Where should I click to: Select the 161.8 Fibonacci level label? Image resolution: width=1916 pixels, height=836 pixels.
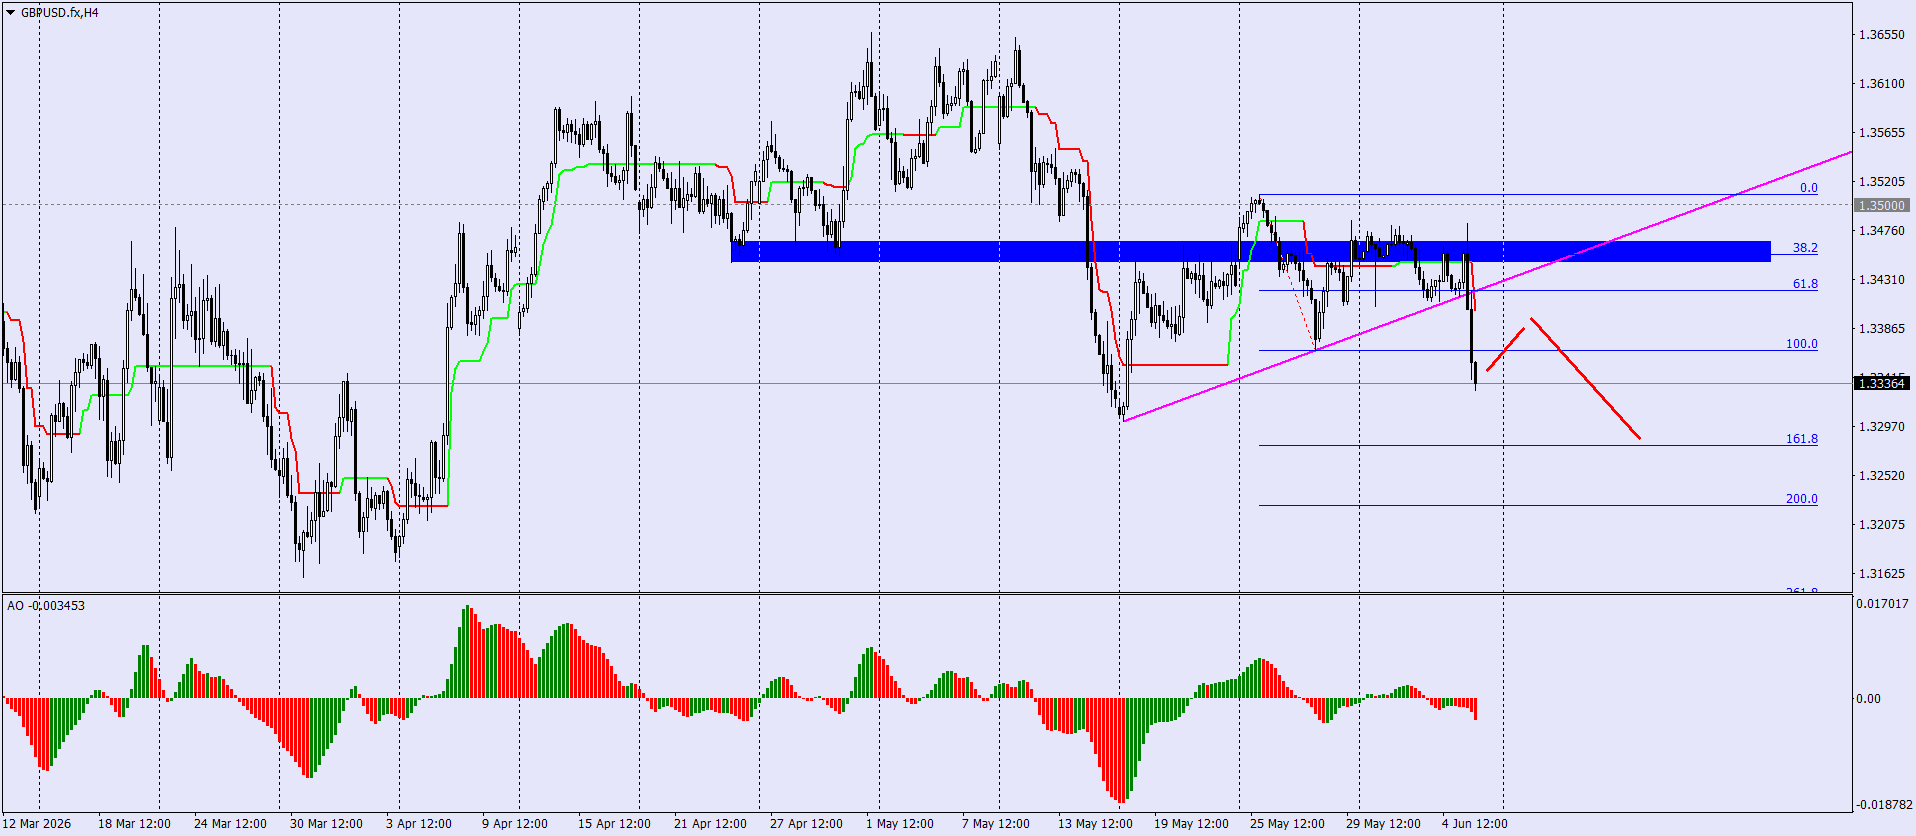pyautogui.click(x=1802, y=439)
